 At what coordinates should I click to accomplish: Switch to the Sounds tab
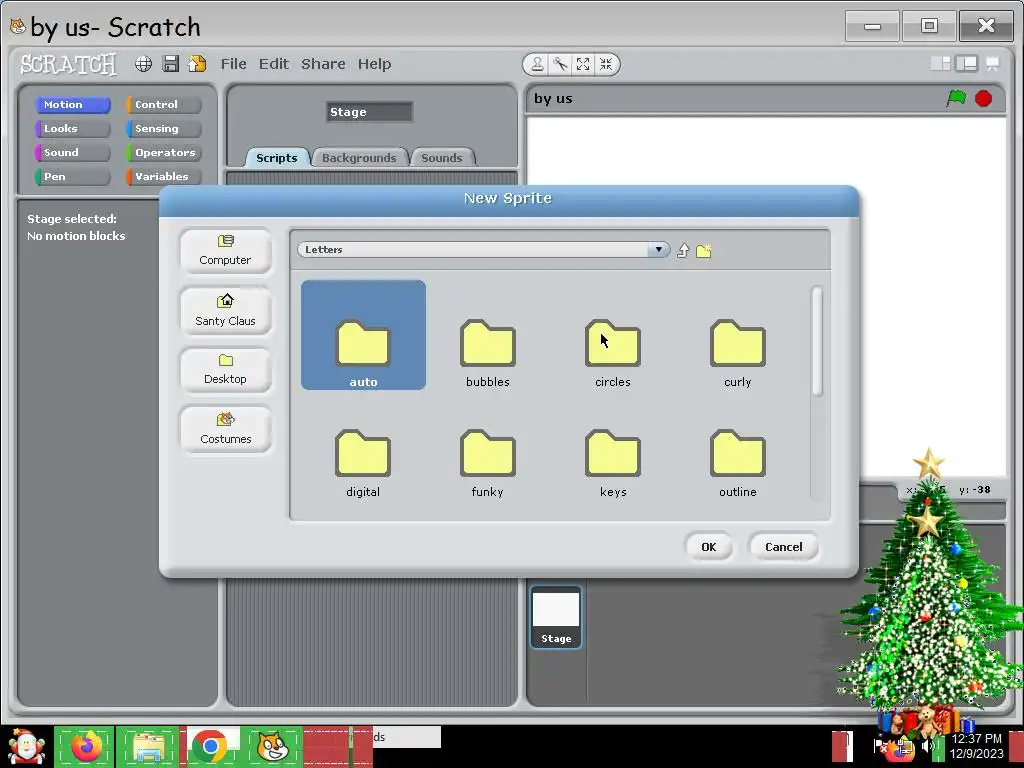point(442,157)
